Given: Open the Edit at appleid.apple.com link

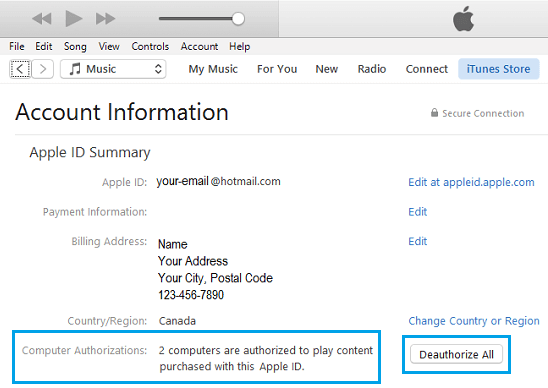Looking at the screenshot, I should click(471, 182).
